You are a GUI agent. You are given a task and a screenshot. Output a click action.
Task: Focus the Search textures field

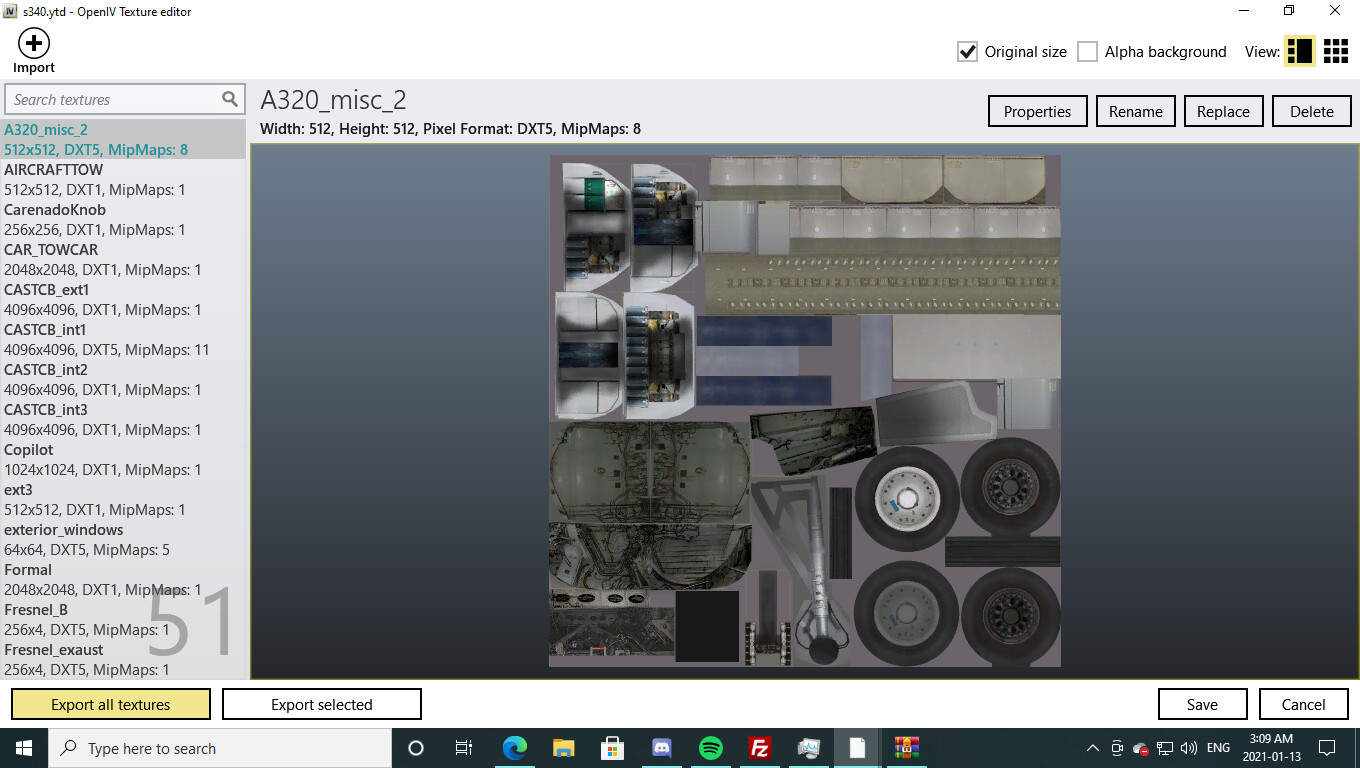(x=112, y=99)
